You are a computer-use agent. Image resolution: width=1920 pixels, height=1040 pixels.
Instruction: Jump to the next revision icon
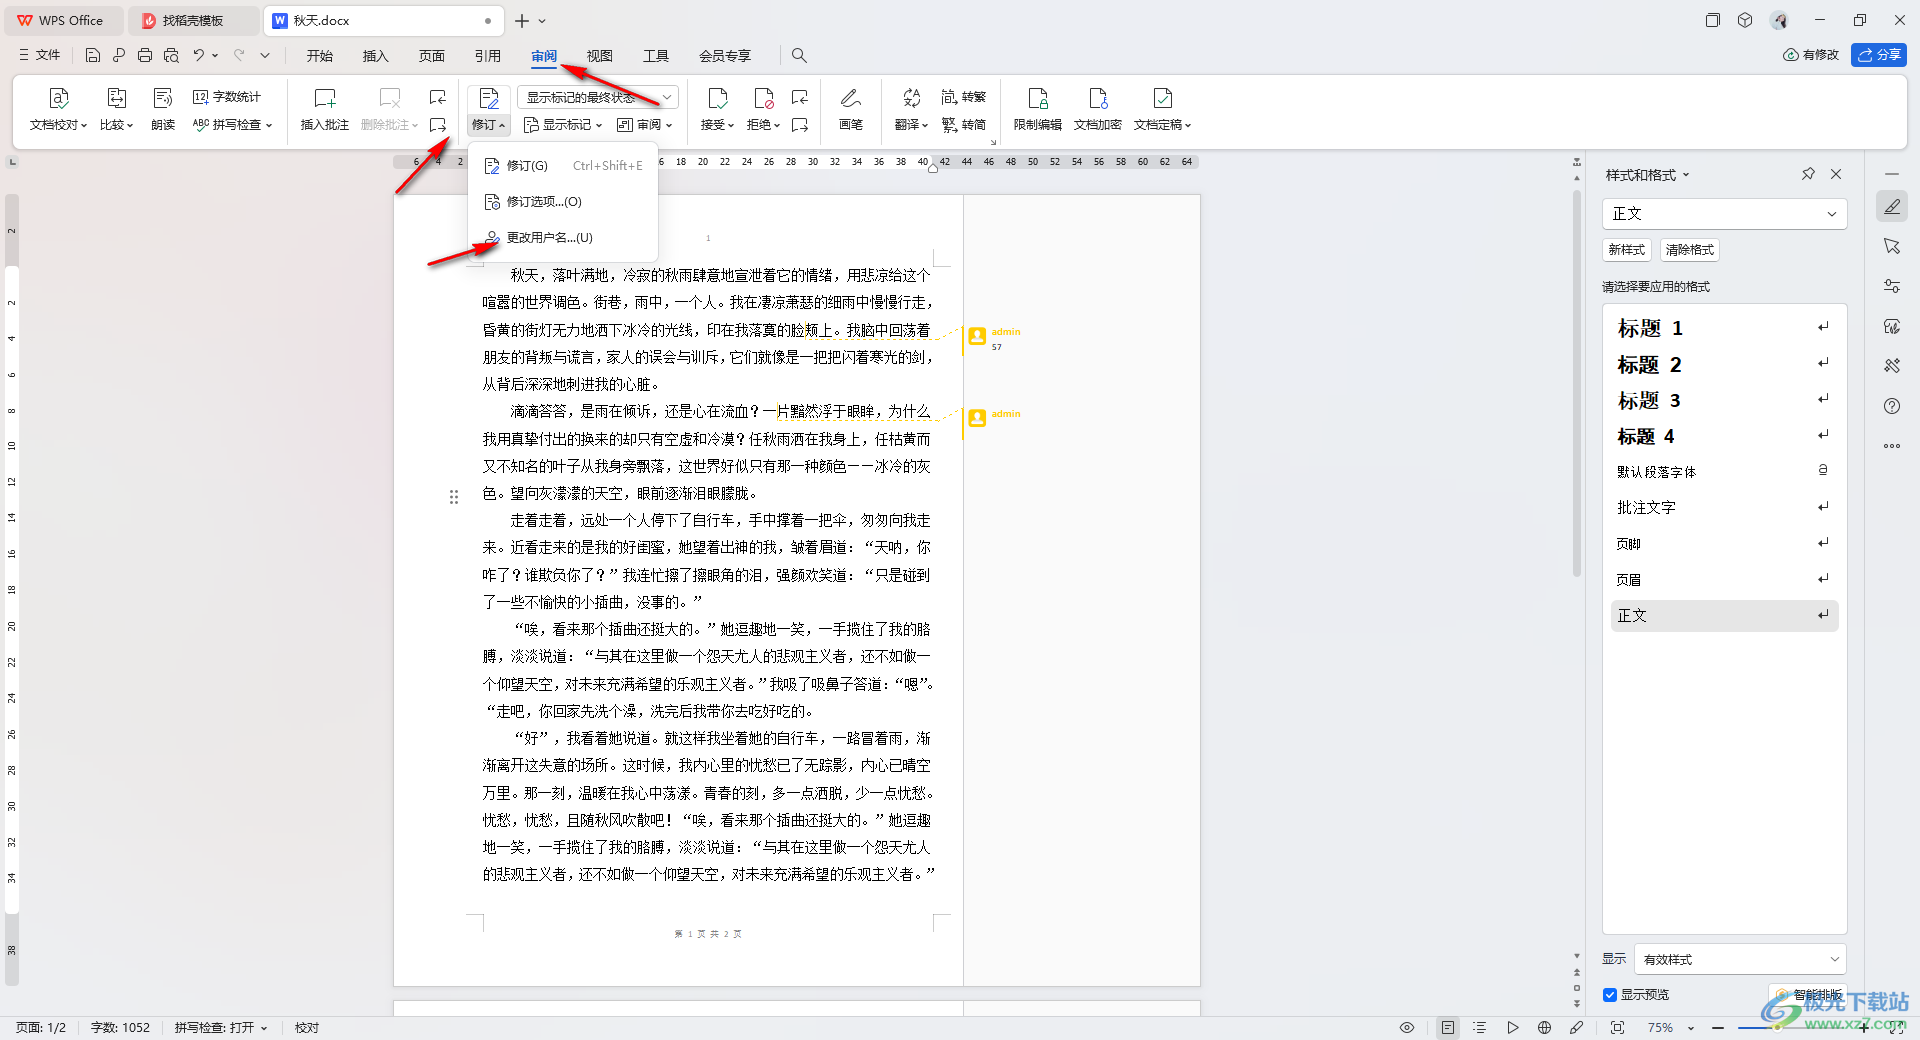[800, 125]
